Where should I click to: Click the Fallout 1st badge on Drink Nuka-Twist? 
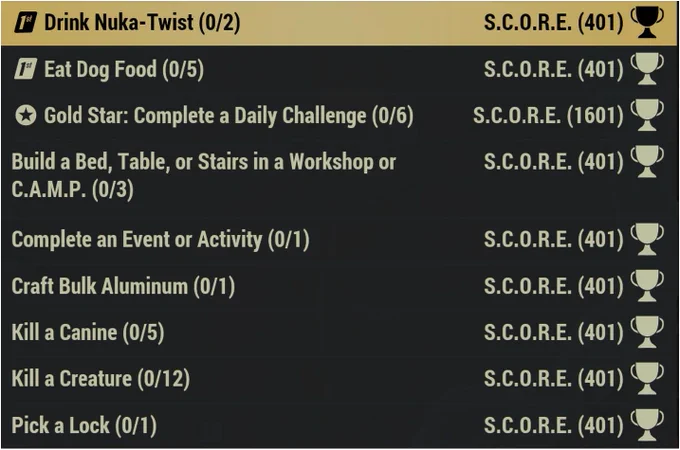[26, 22]
